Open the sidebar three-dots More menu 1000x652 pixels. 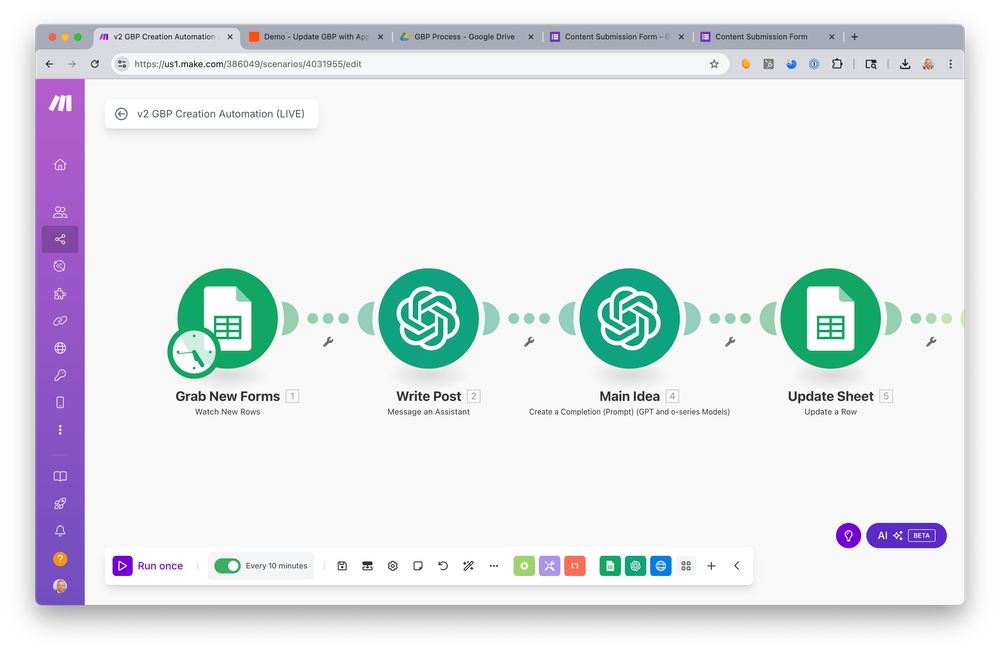[60, 430]
